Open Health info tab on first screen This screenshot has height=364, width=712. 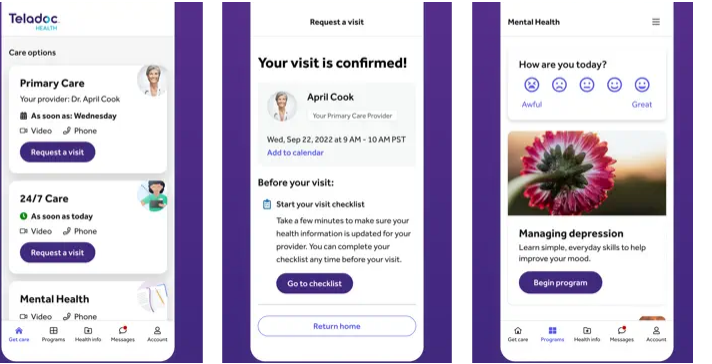pyautogui.click(x=88, y=334)
